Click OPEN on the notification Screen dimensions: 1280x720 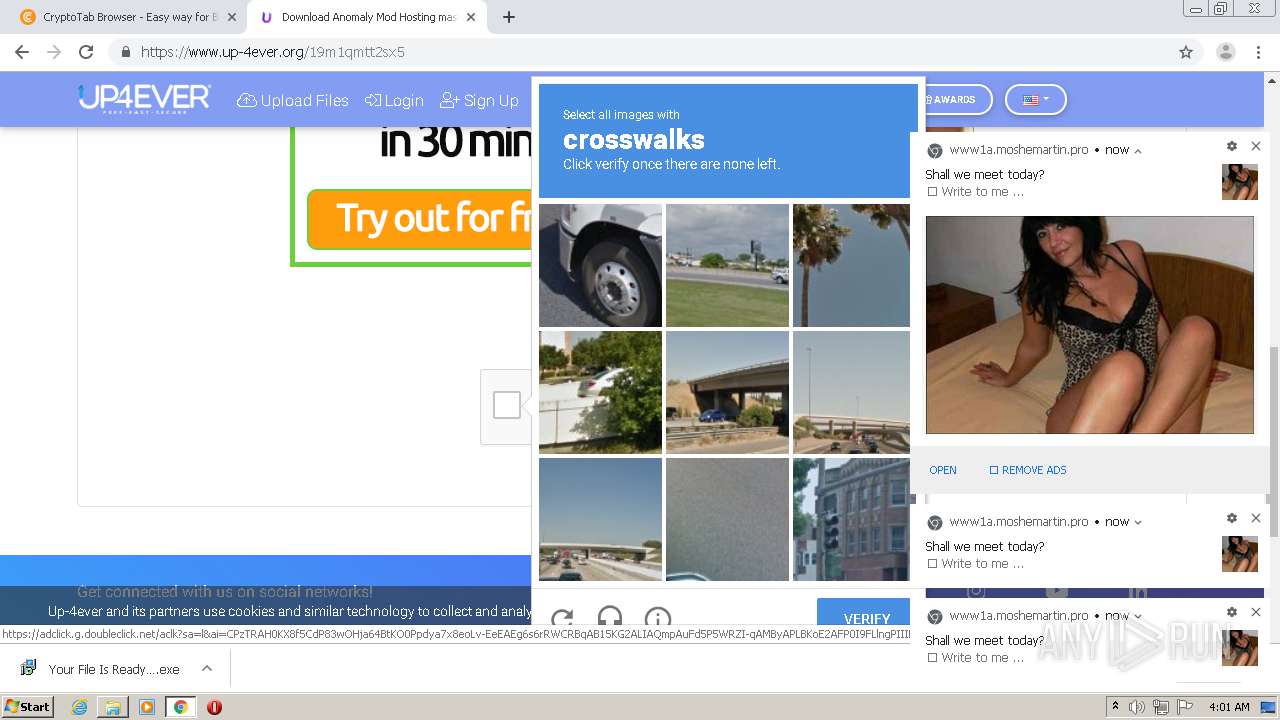coord(943,470)
